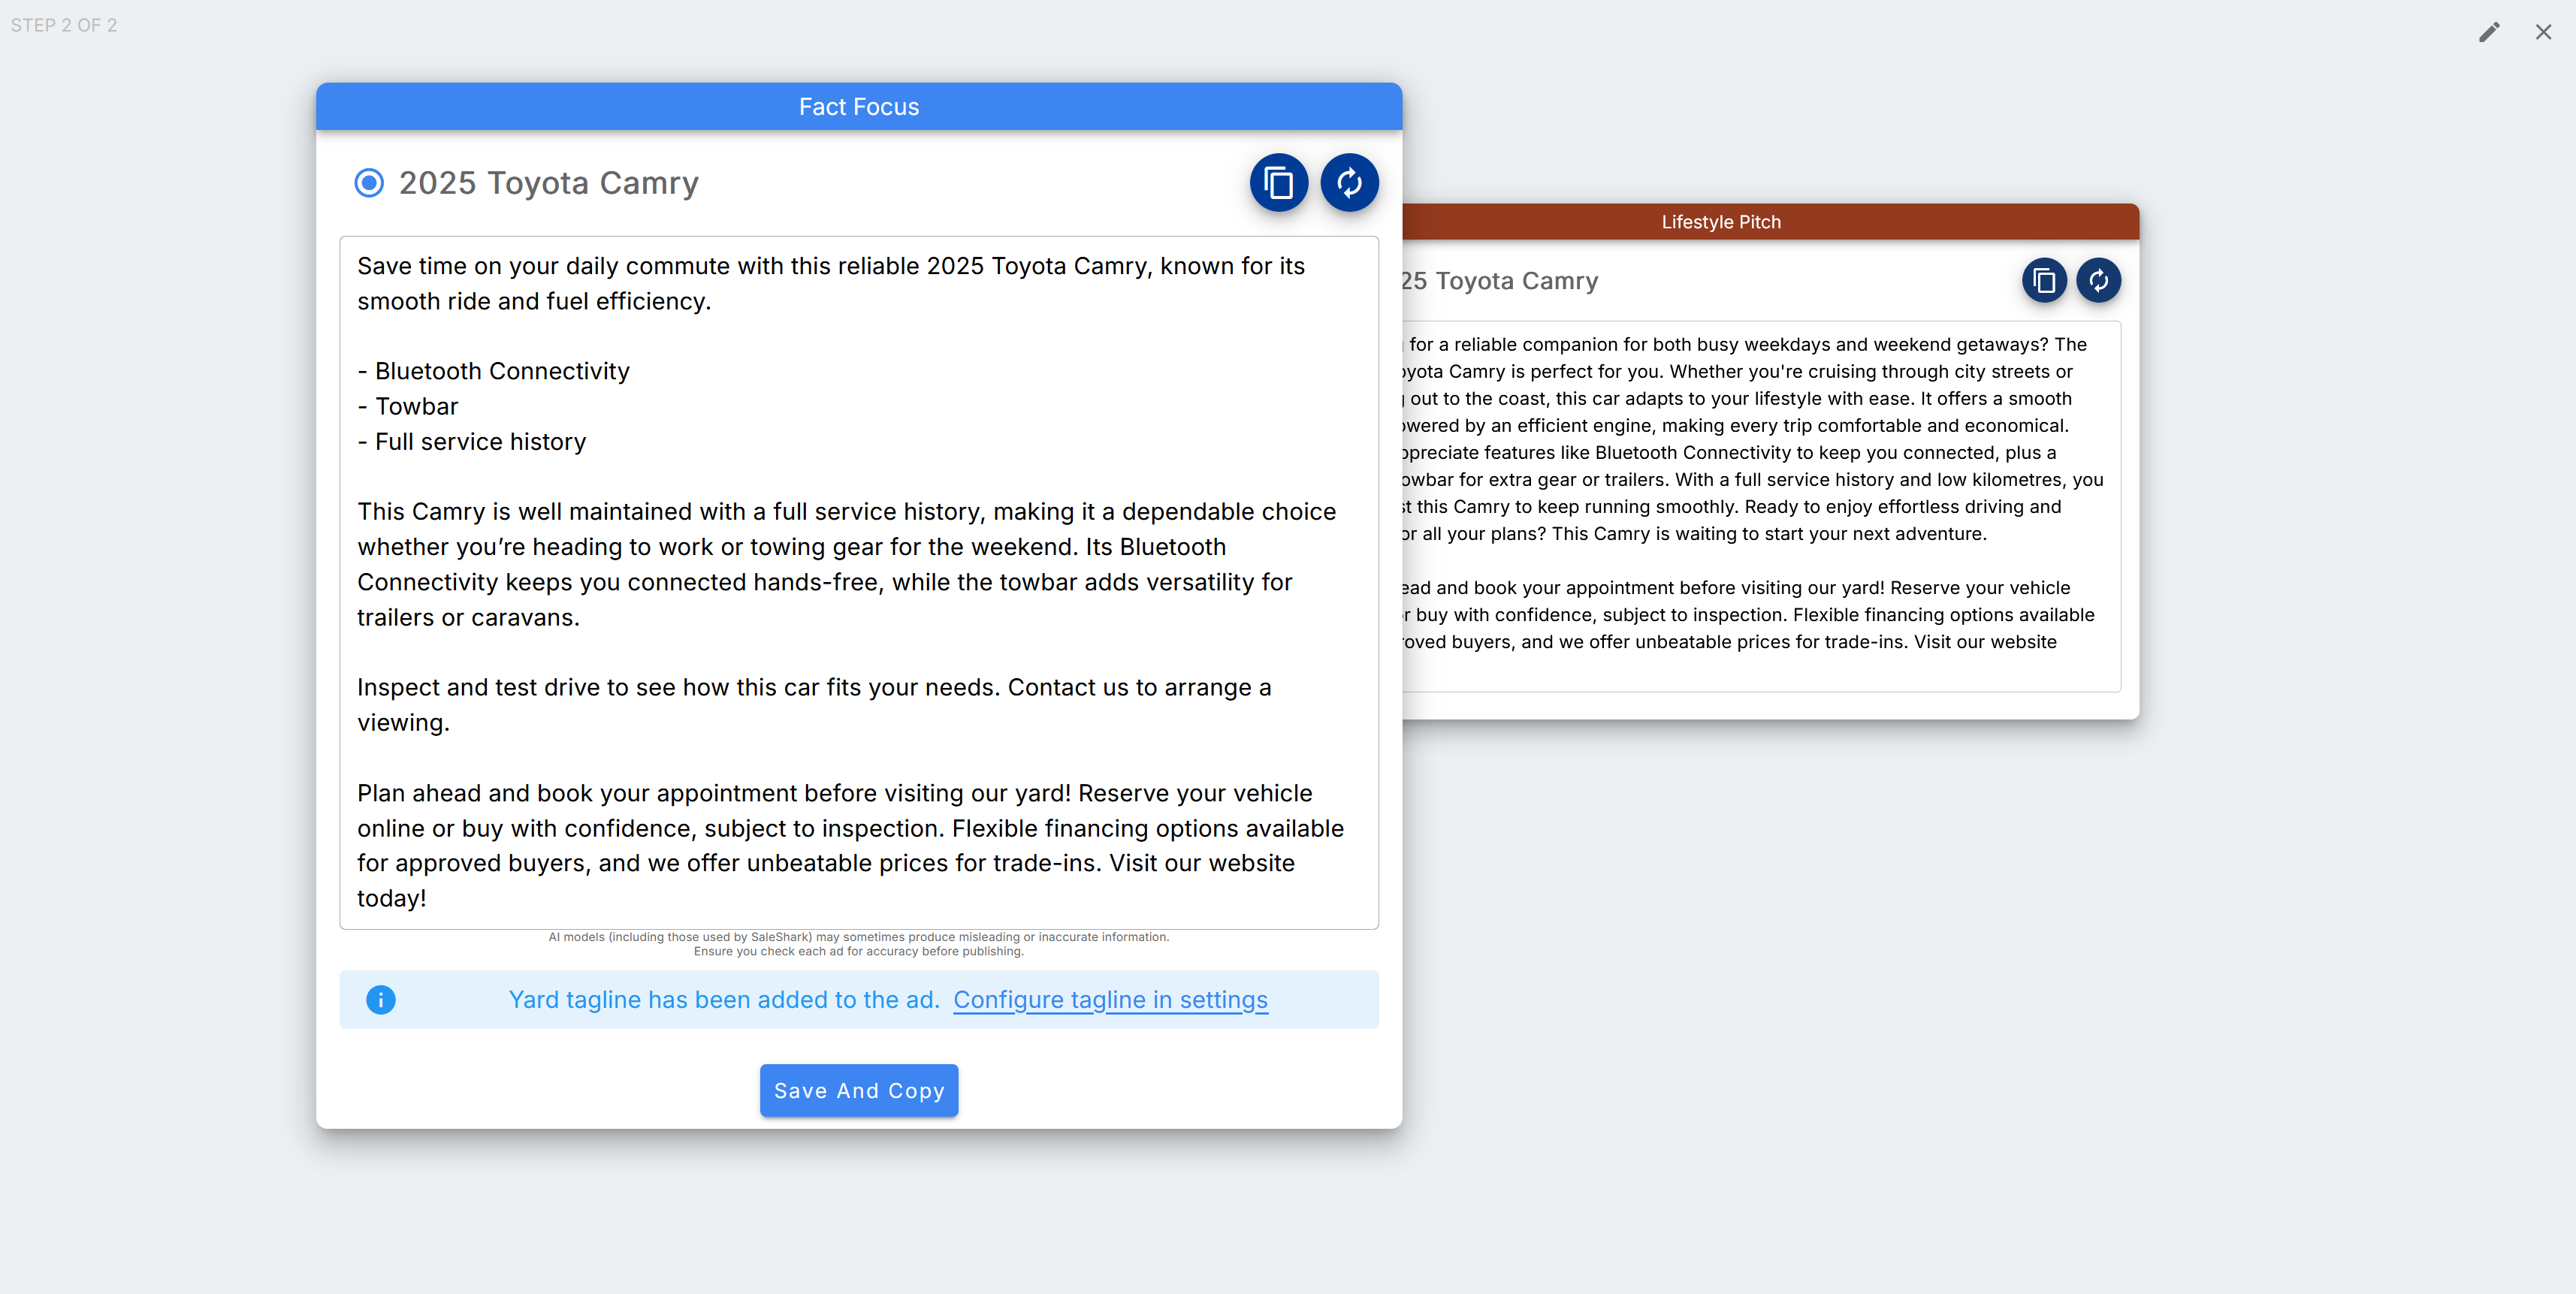Regenerate the Fact Focus ad
The width and height of the screenshot is (2576, 1294).
click(x=1349, y=183)
